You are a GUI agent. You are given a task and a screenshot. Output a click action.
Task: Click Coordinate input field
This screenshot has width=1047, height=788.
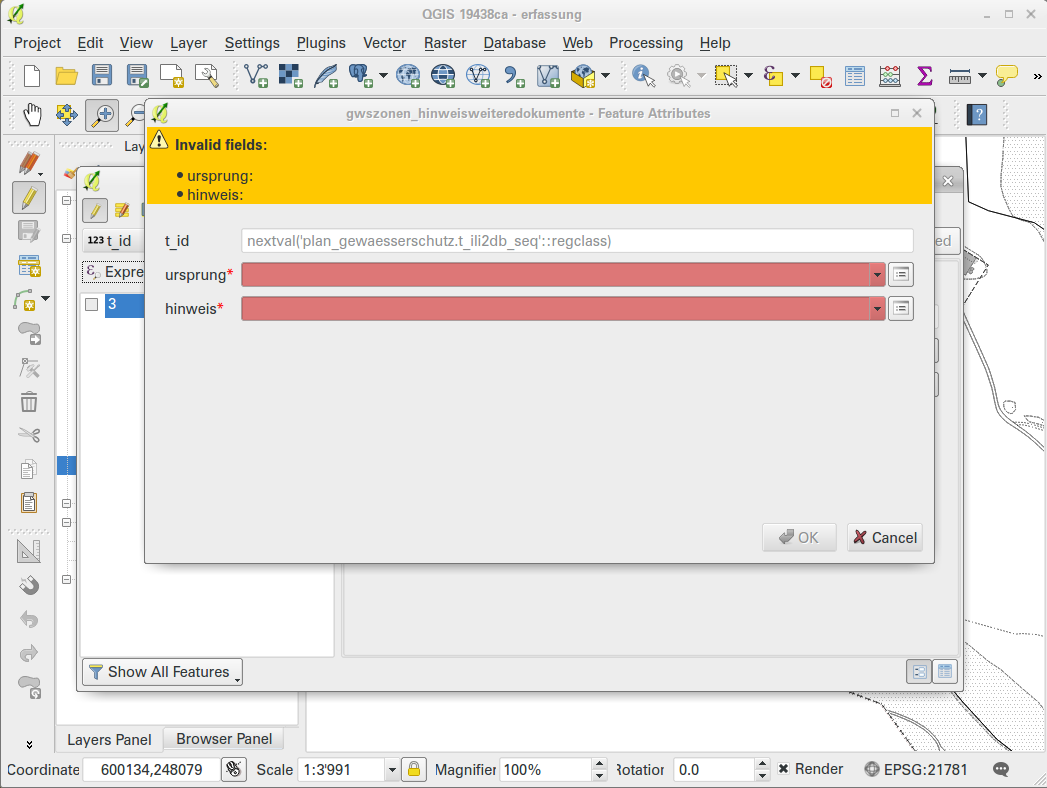151,769
